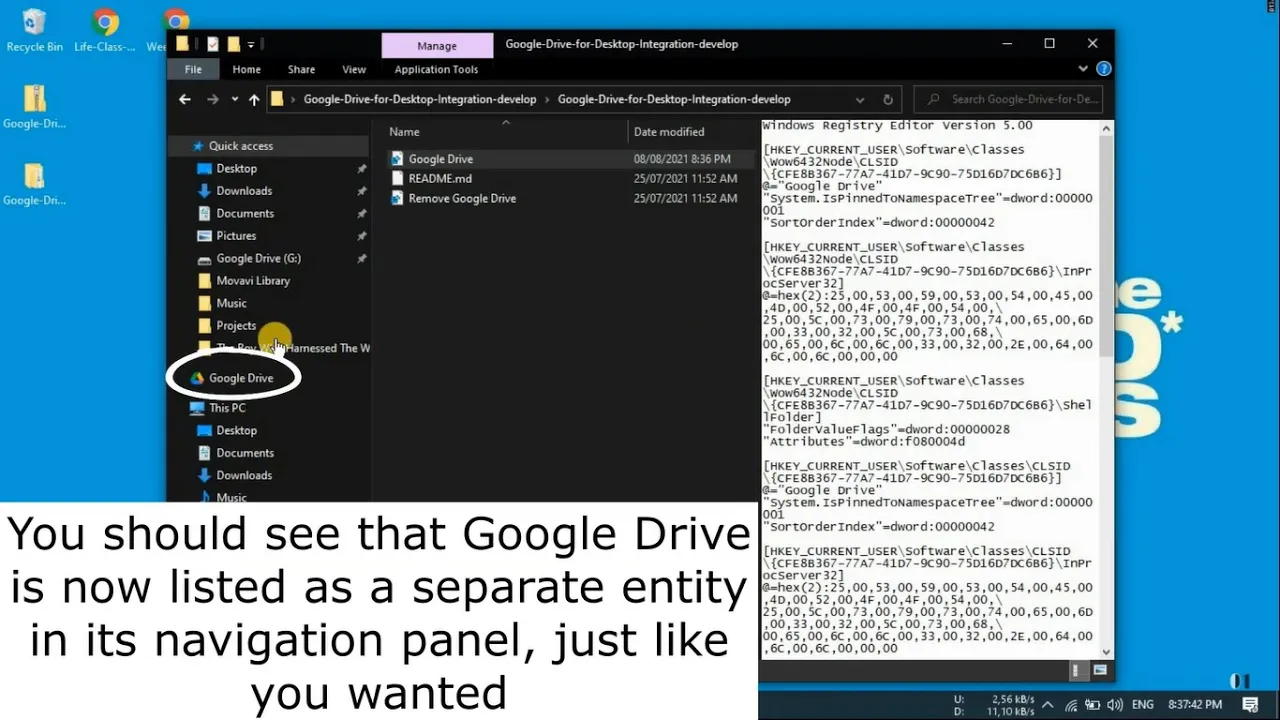This screenshot has width=1280, height=720.
Task: Open Desktop under This PC
Action: pos(236,430)
